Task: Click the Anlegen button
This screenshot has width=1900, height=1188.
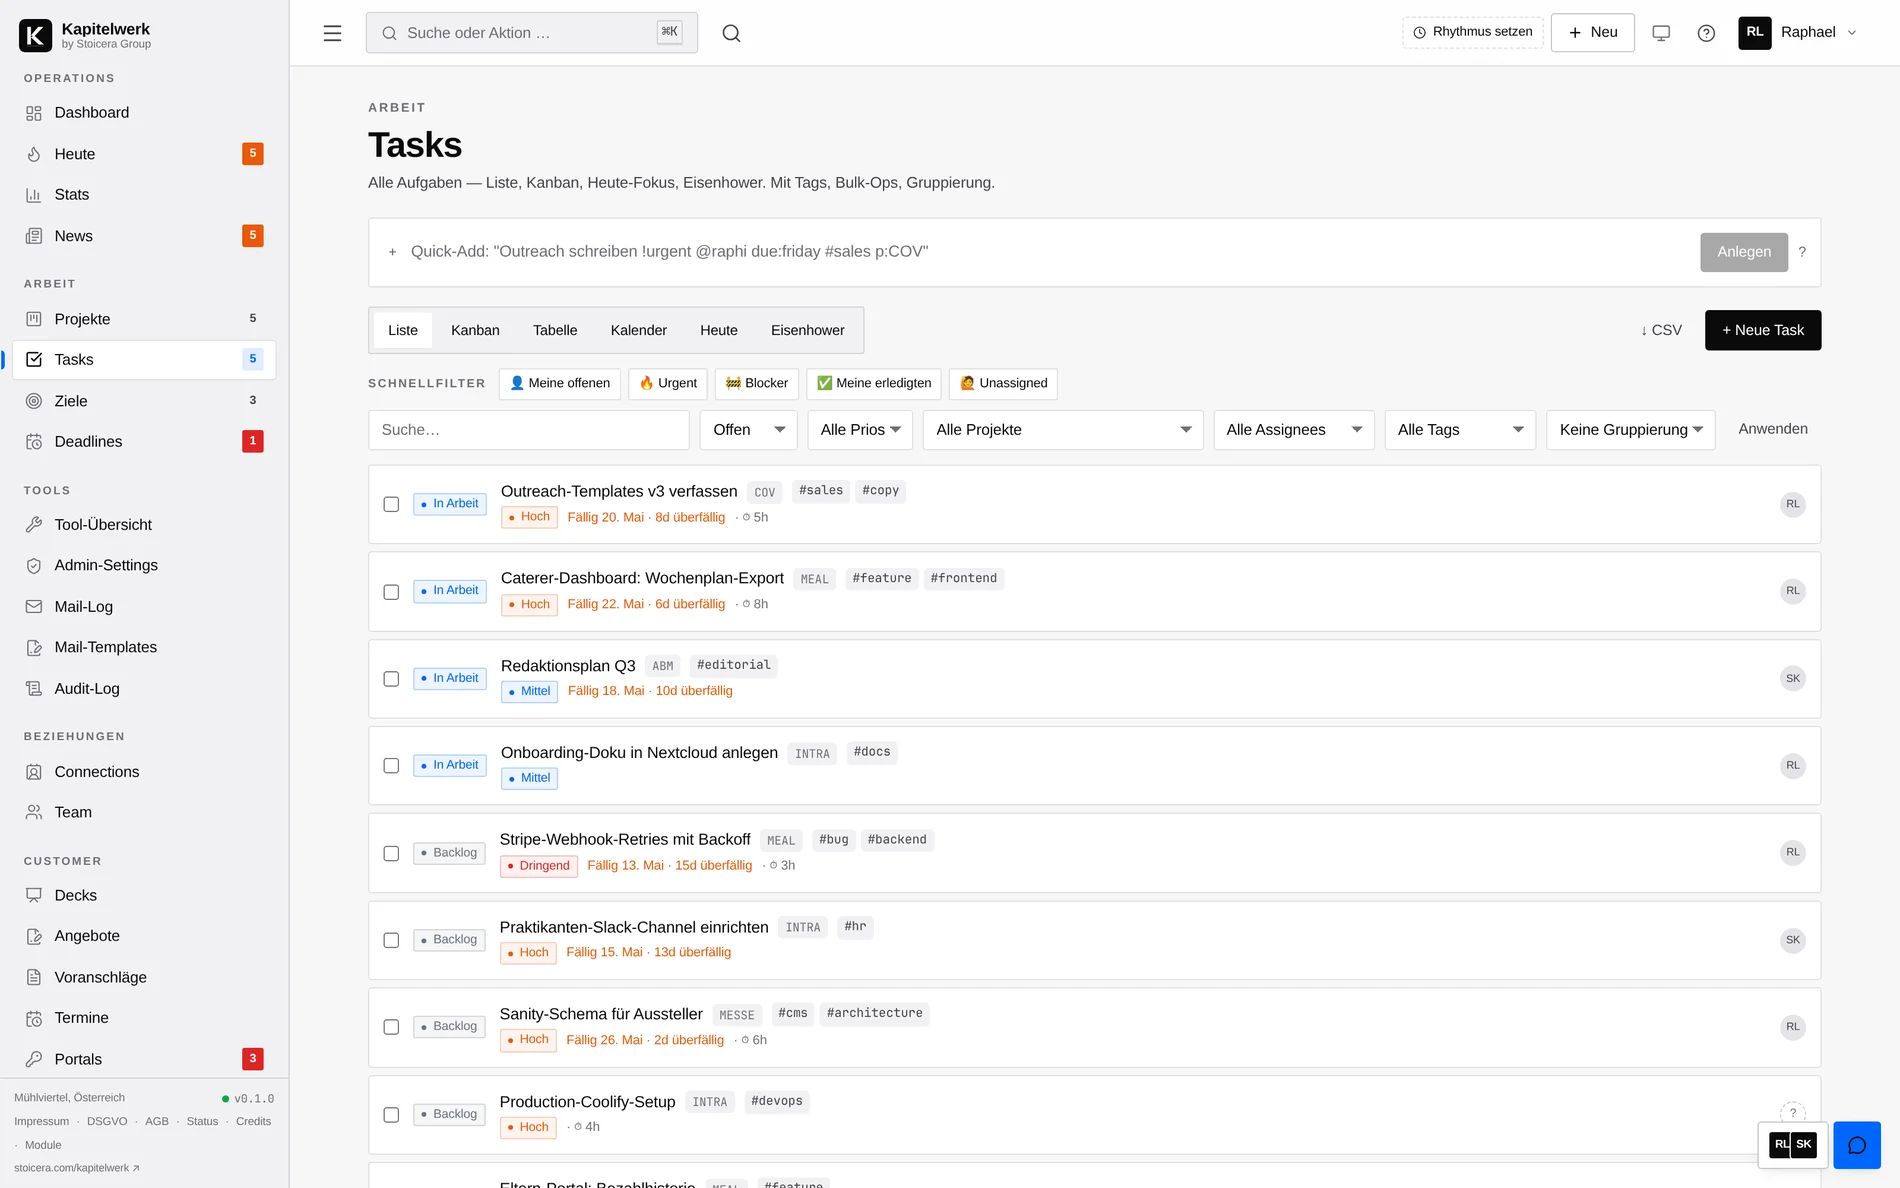Action: (x=1744, y=252)
